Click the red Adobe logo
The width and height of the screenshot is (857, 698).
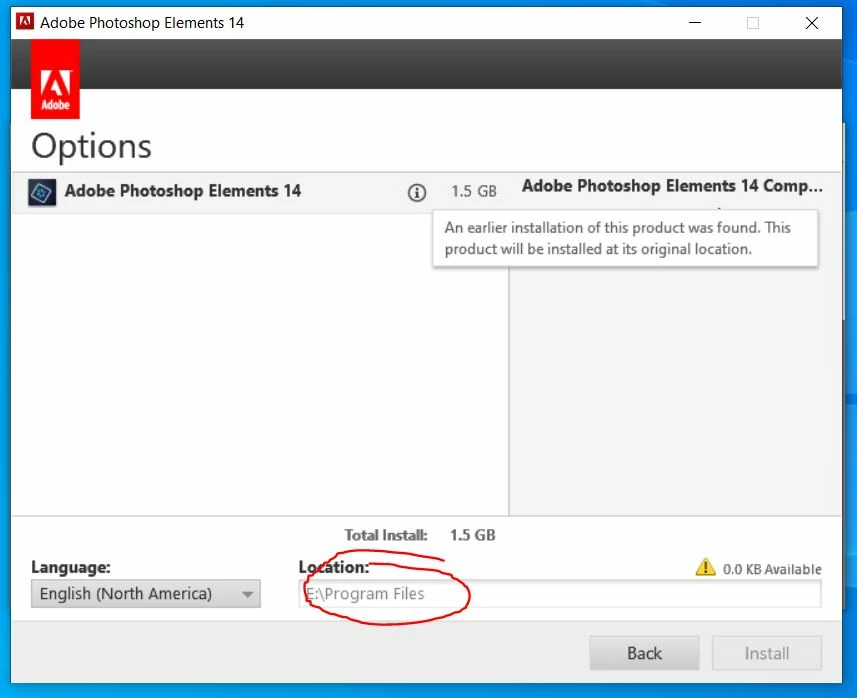[x=55, y=79]
